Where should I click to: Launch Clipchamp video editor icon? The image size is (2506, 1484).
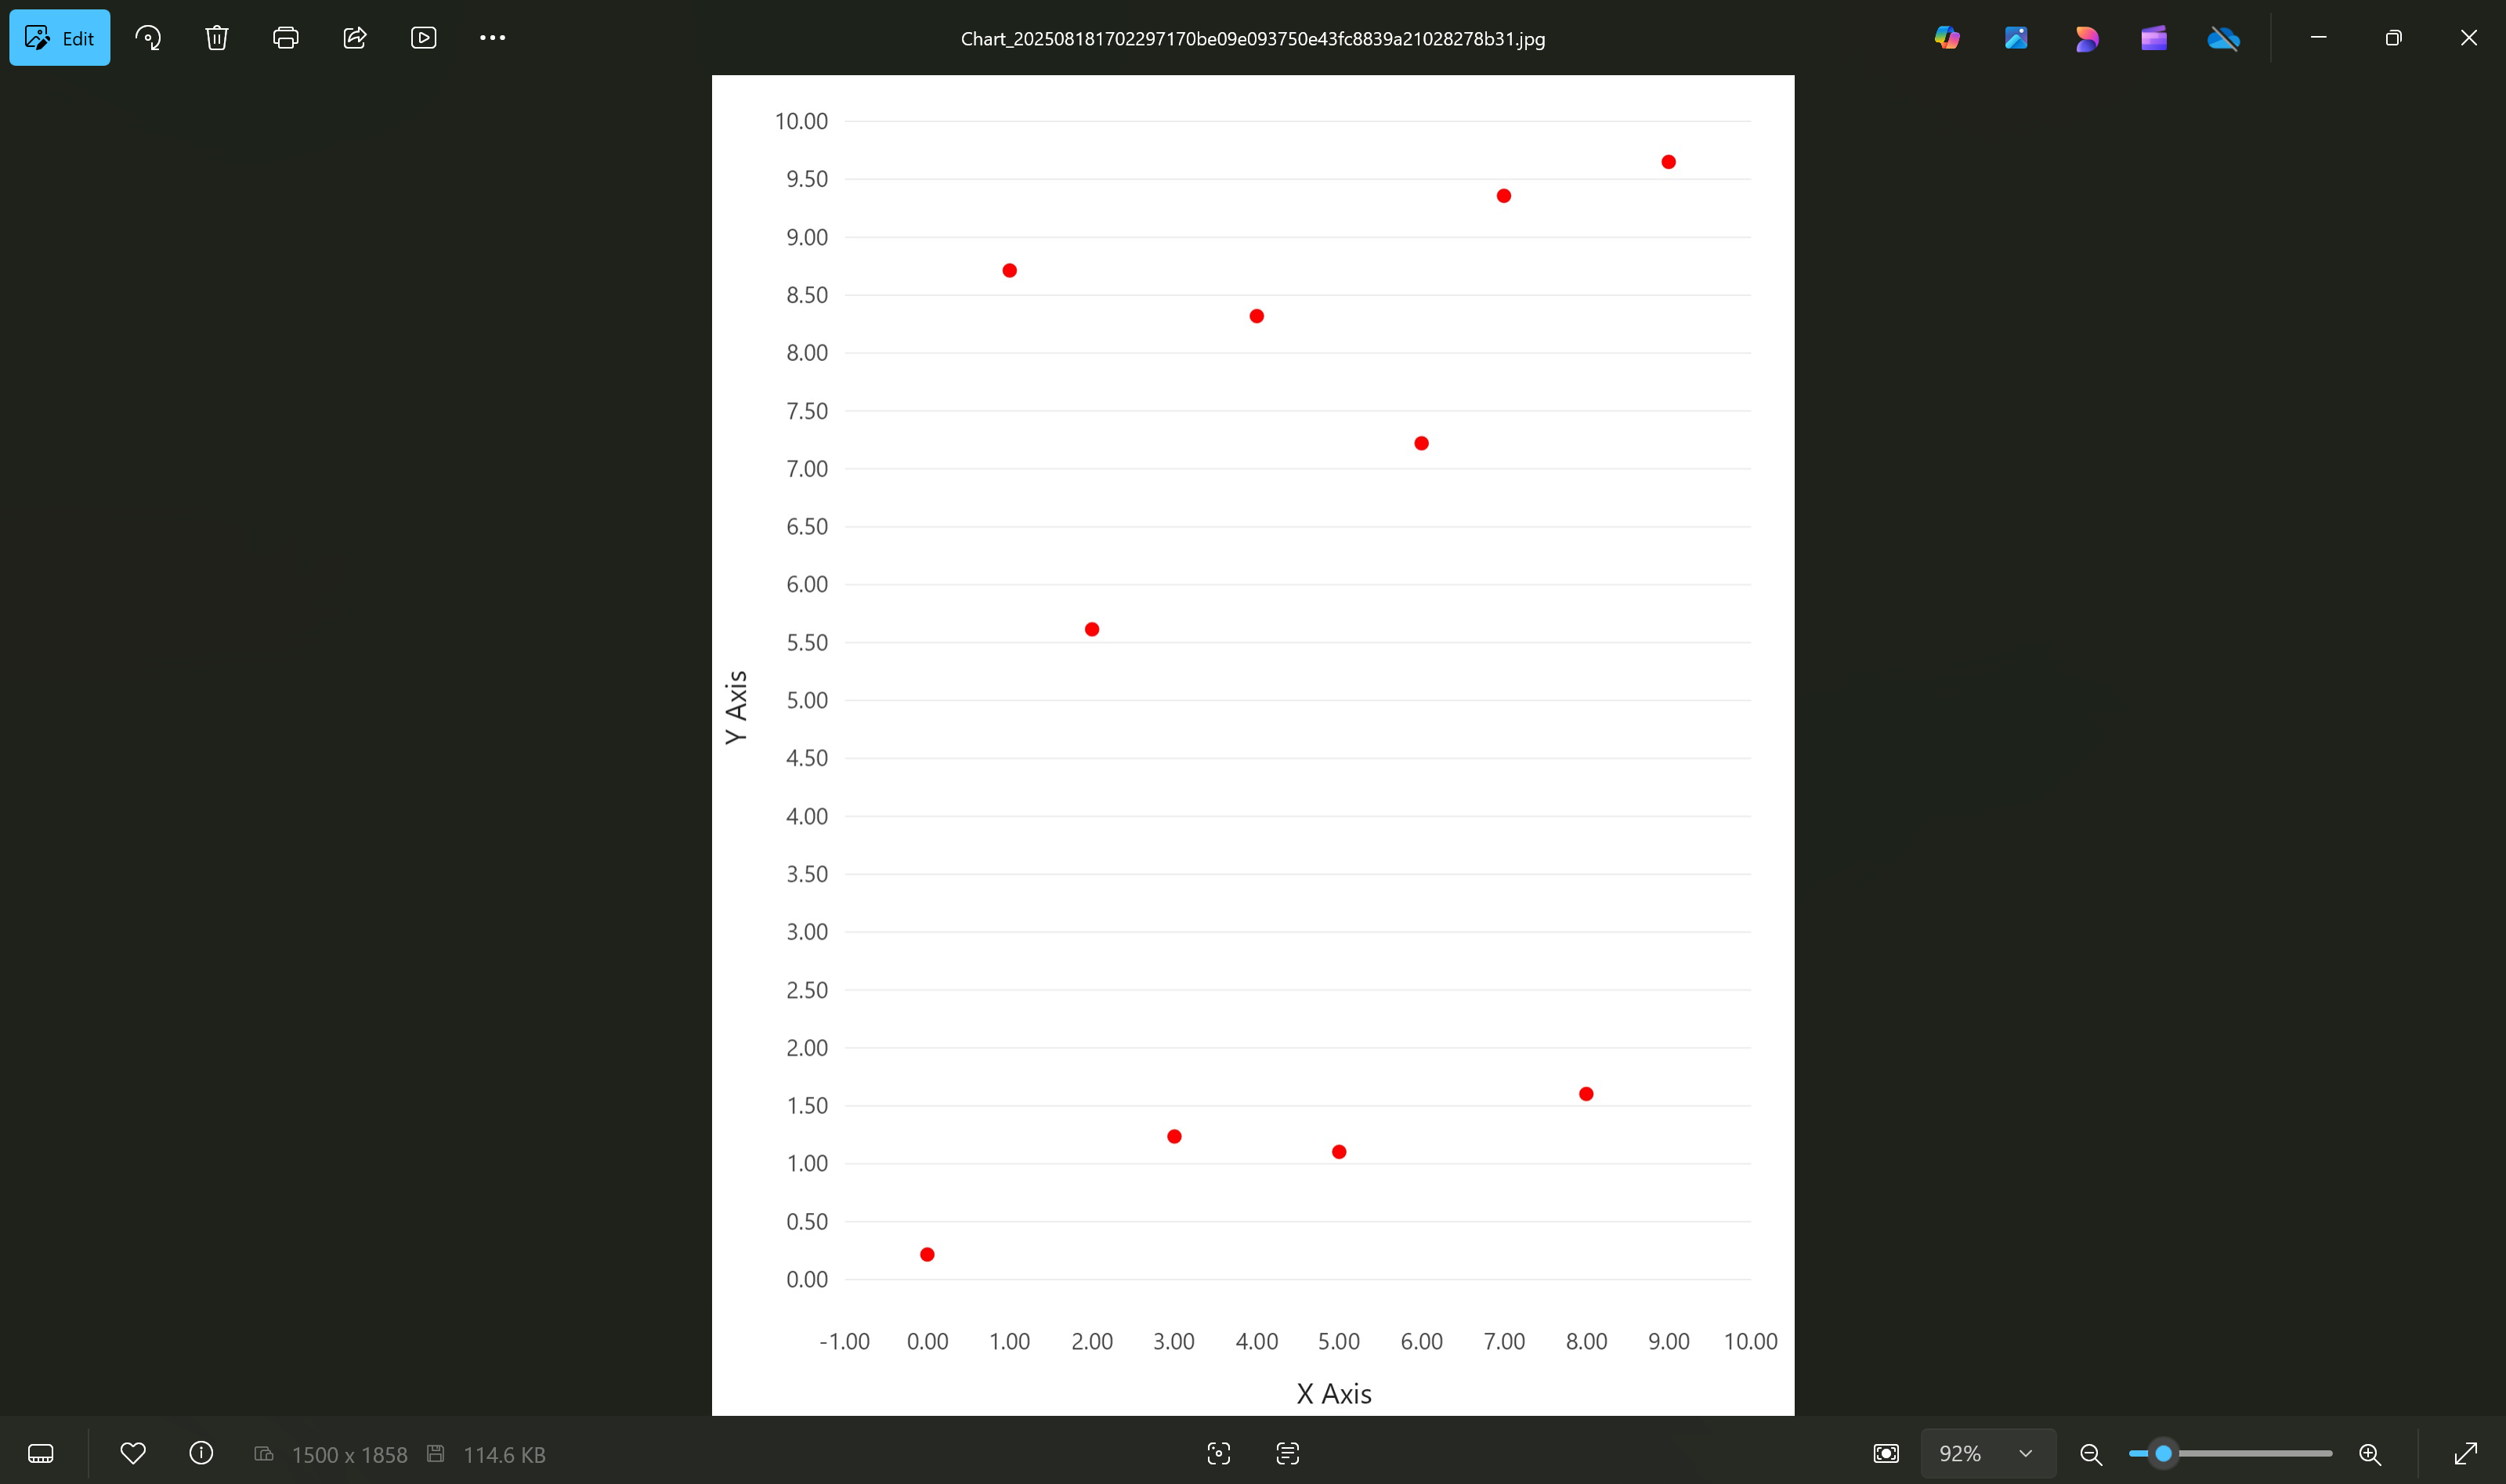point(2154,38)
